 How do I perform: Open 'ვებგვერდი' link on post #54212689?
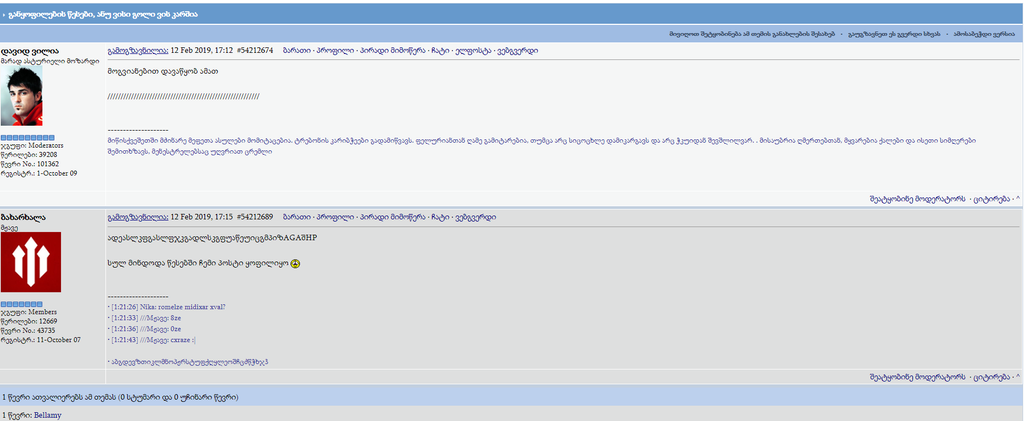(x=475, y=217)
